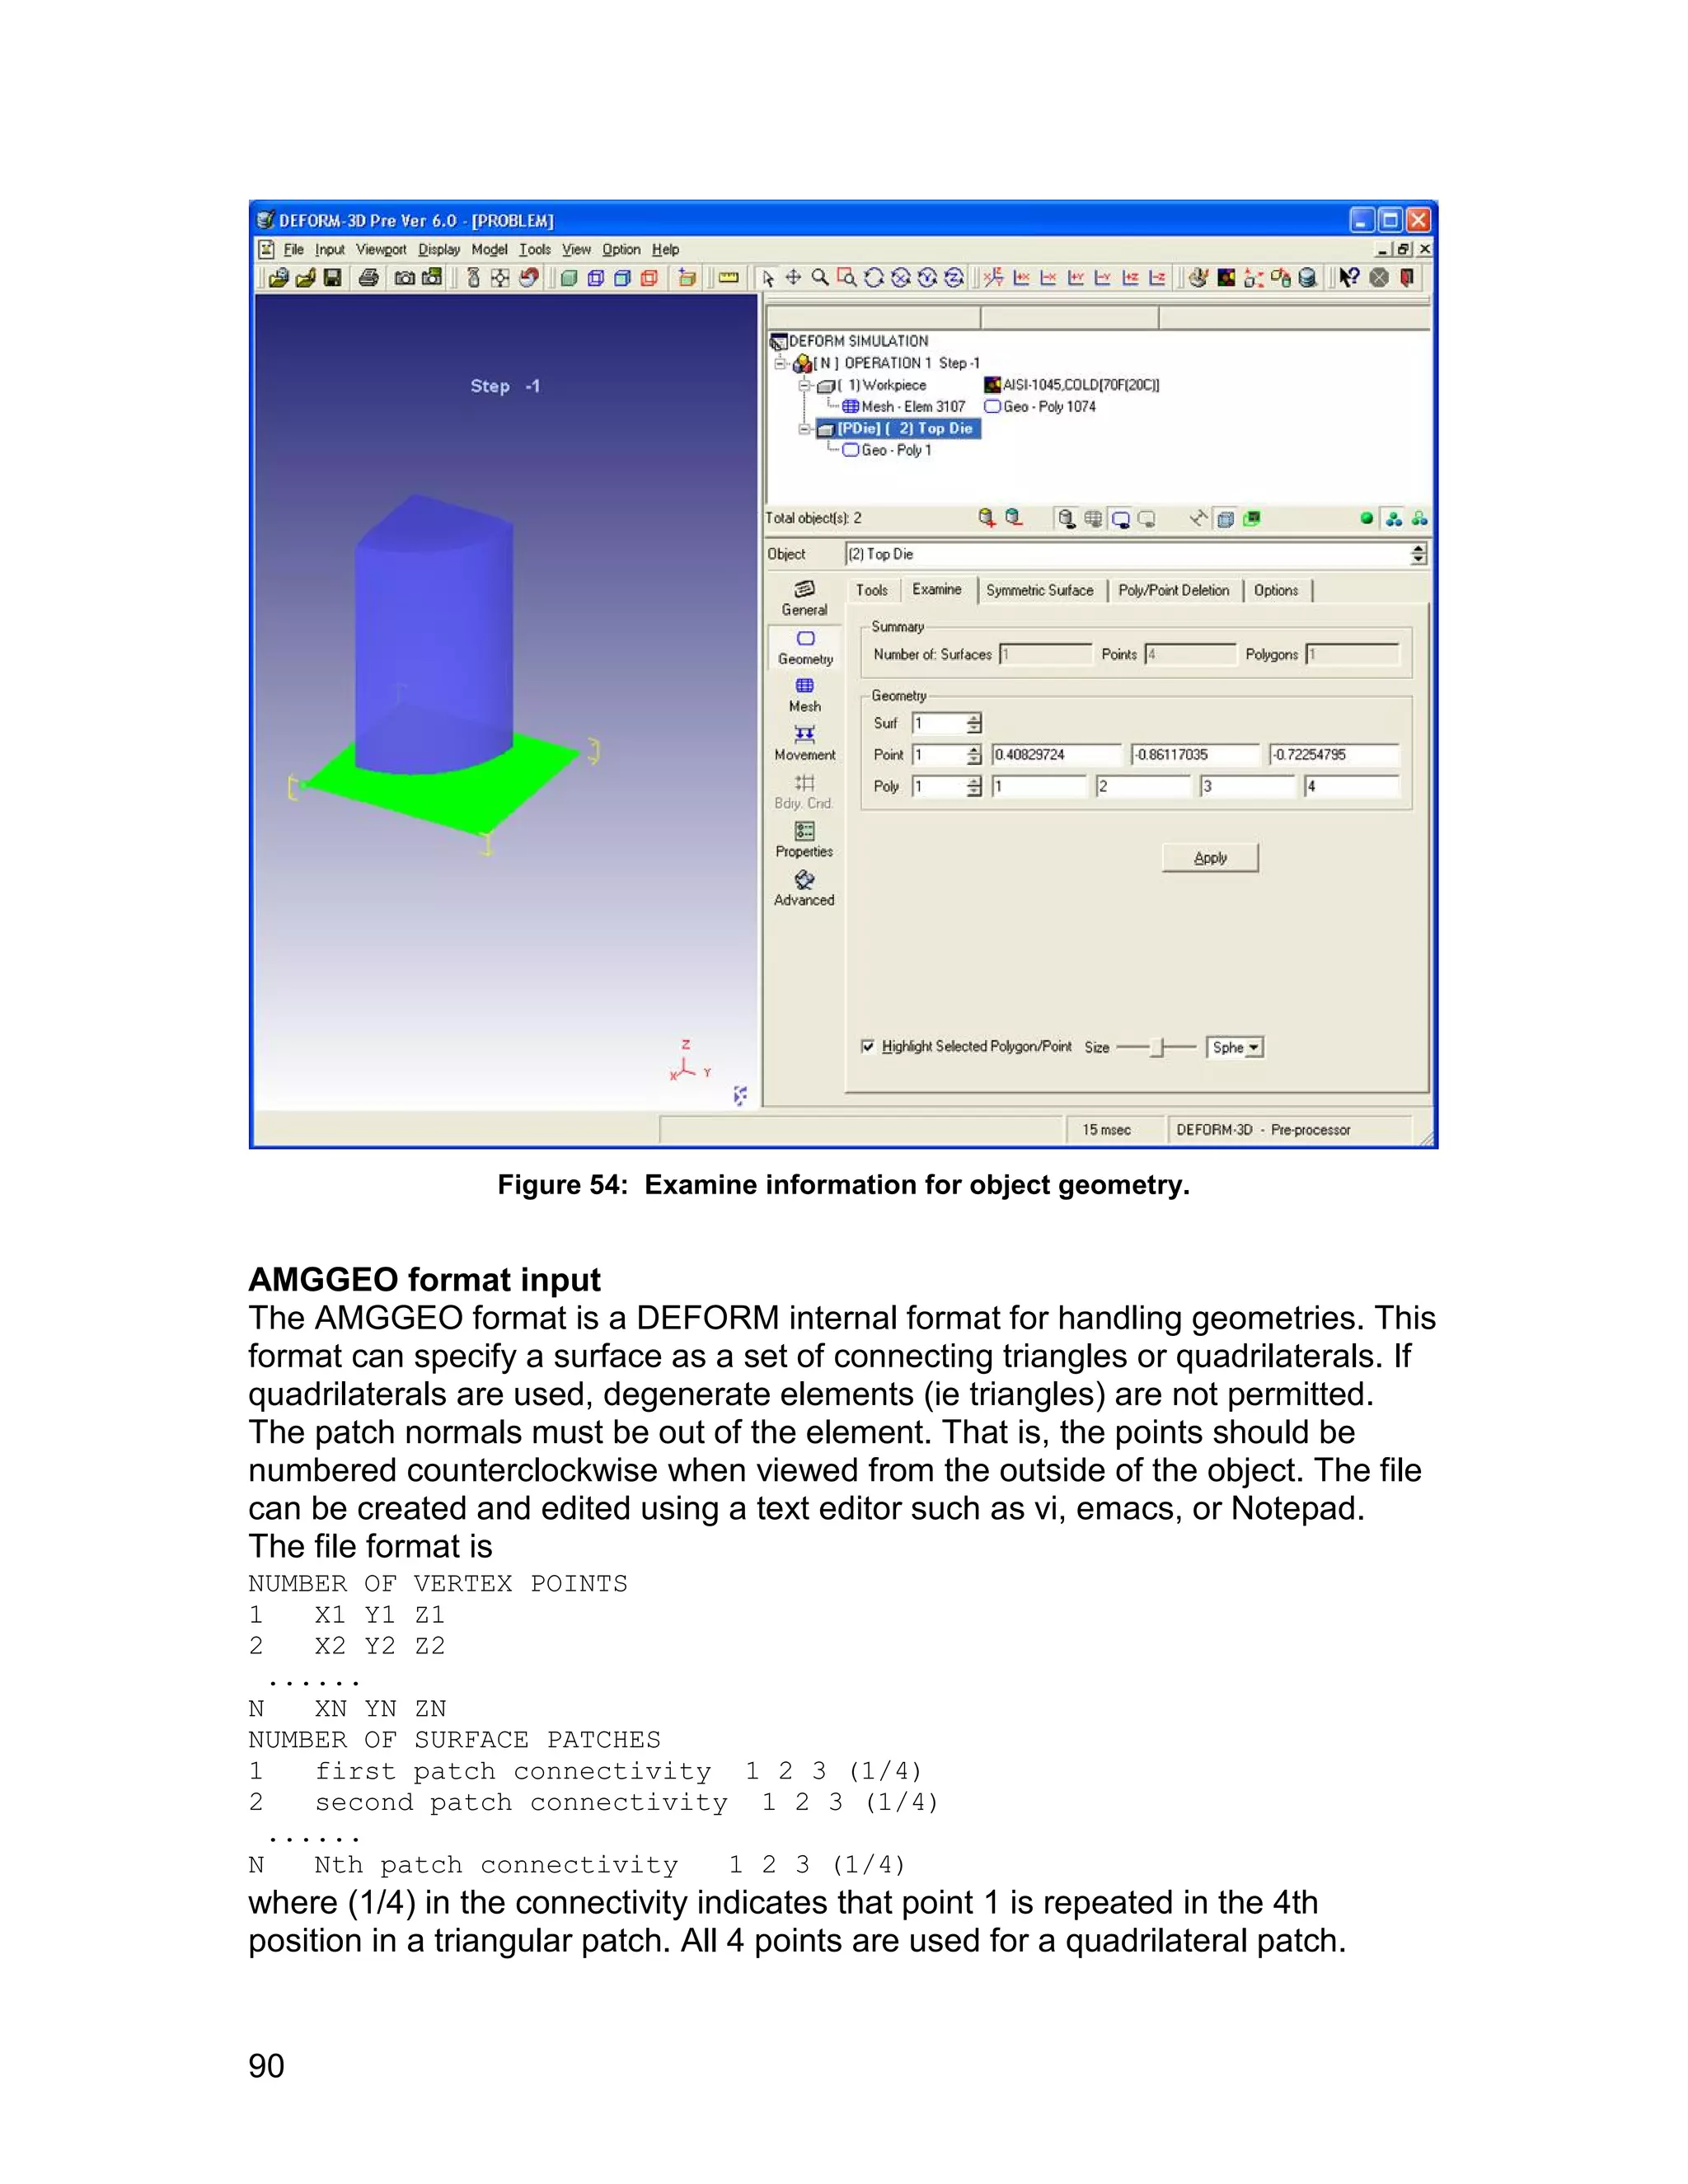
Task: Click the red Wireframe display icon
Action: pyautogui.click(x=649, y=278)
